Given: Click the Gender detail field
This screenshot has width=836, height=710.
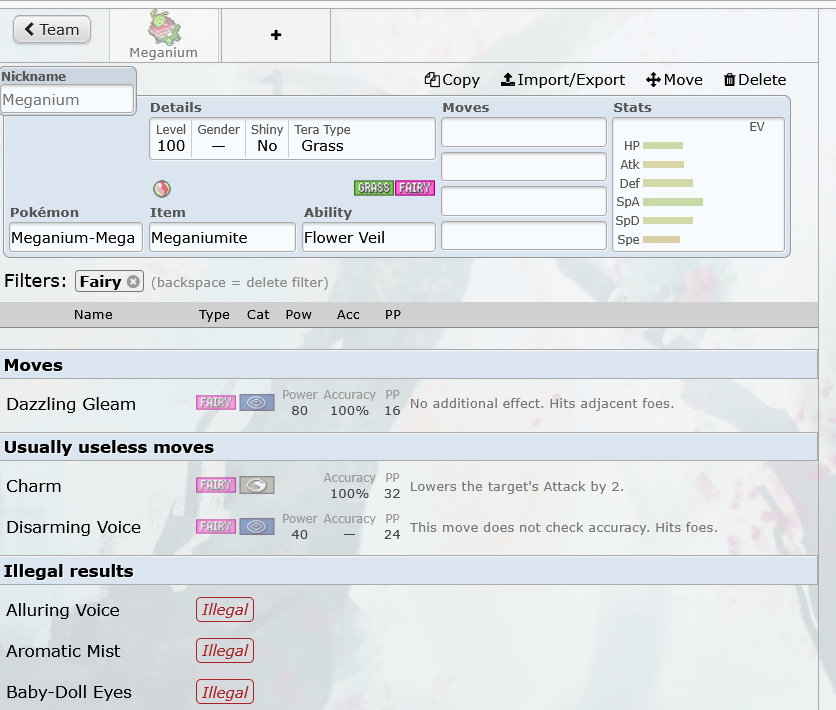Looking at the screenshot, I should (x=218, y=138).
